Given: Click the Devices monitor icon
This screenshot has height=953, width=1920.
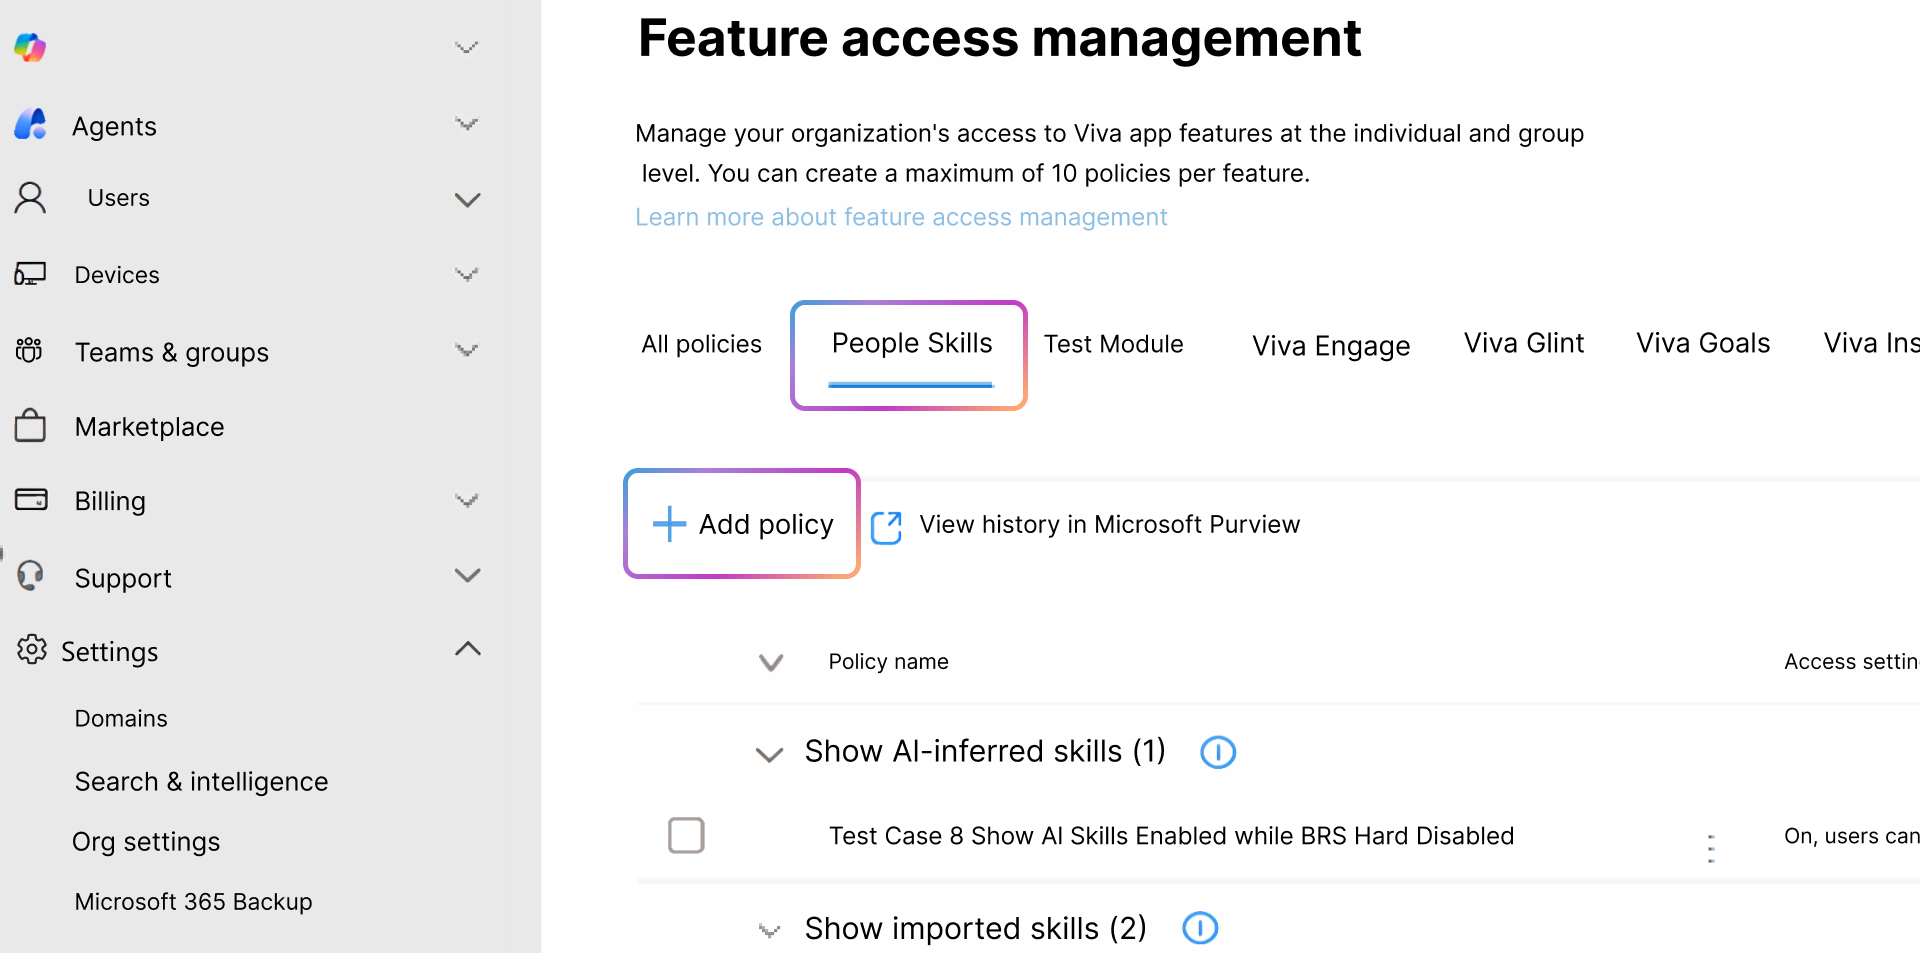Looking at the screenshot, I should click(x=30, y=274).
